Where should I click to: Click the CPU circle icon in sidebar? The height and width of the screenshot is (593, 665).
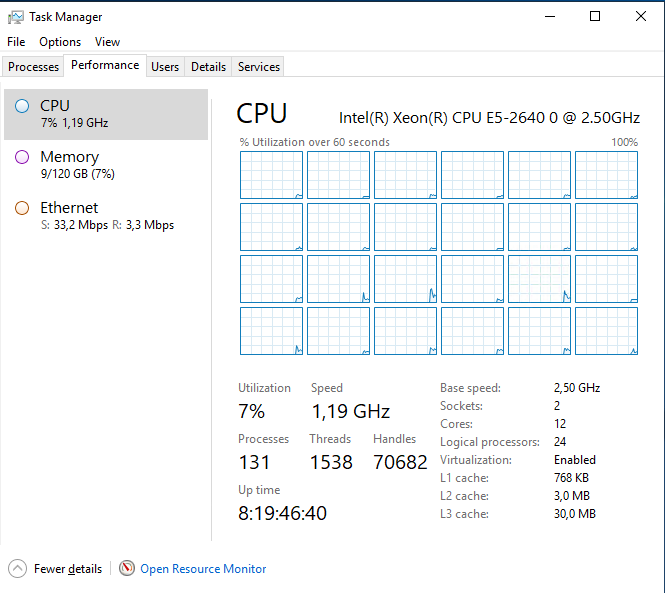[22, 106]
